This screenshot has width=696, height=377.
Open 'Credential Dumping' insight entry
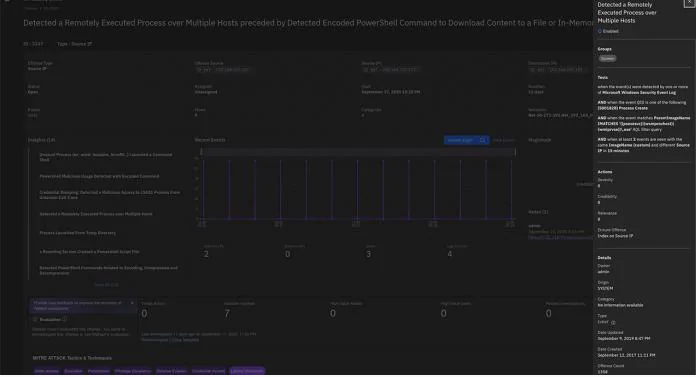[x=110, y=195]
